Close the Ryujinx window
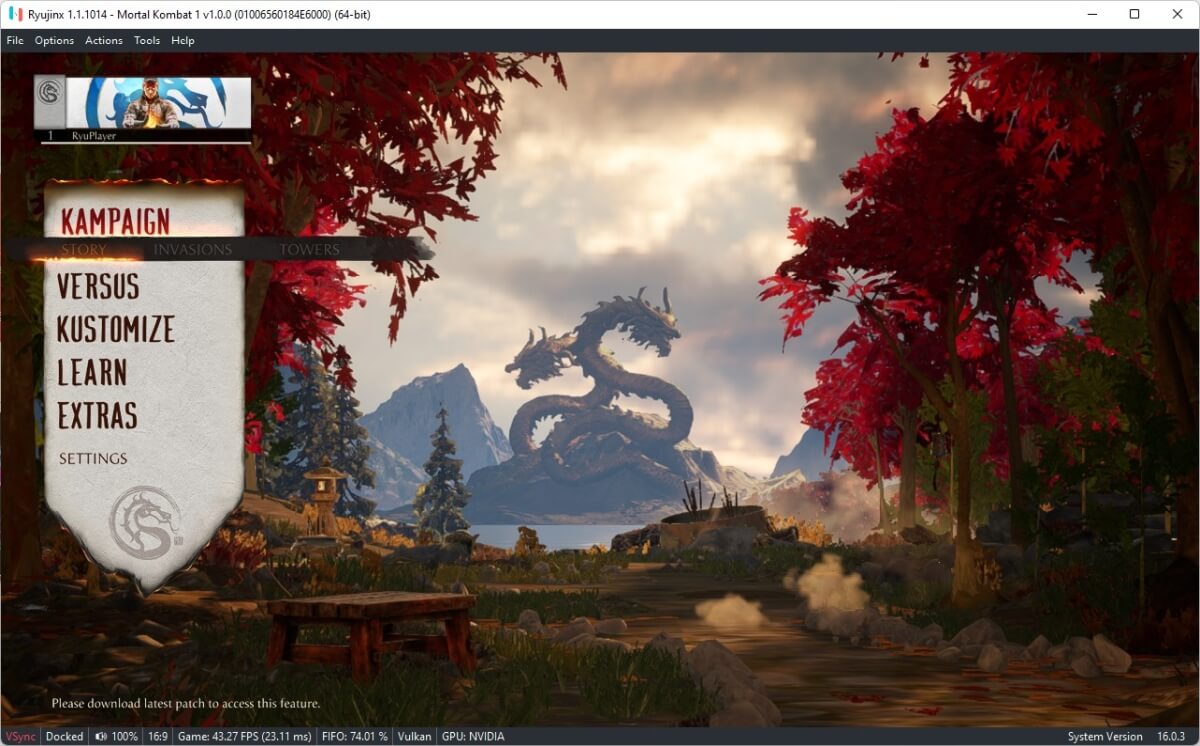Image resolution: width=1200 pixels, height=746 pixels. point(1177,14)
